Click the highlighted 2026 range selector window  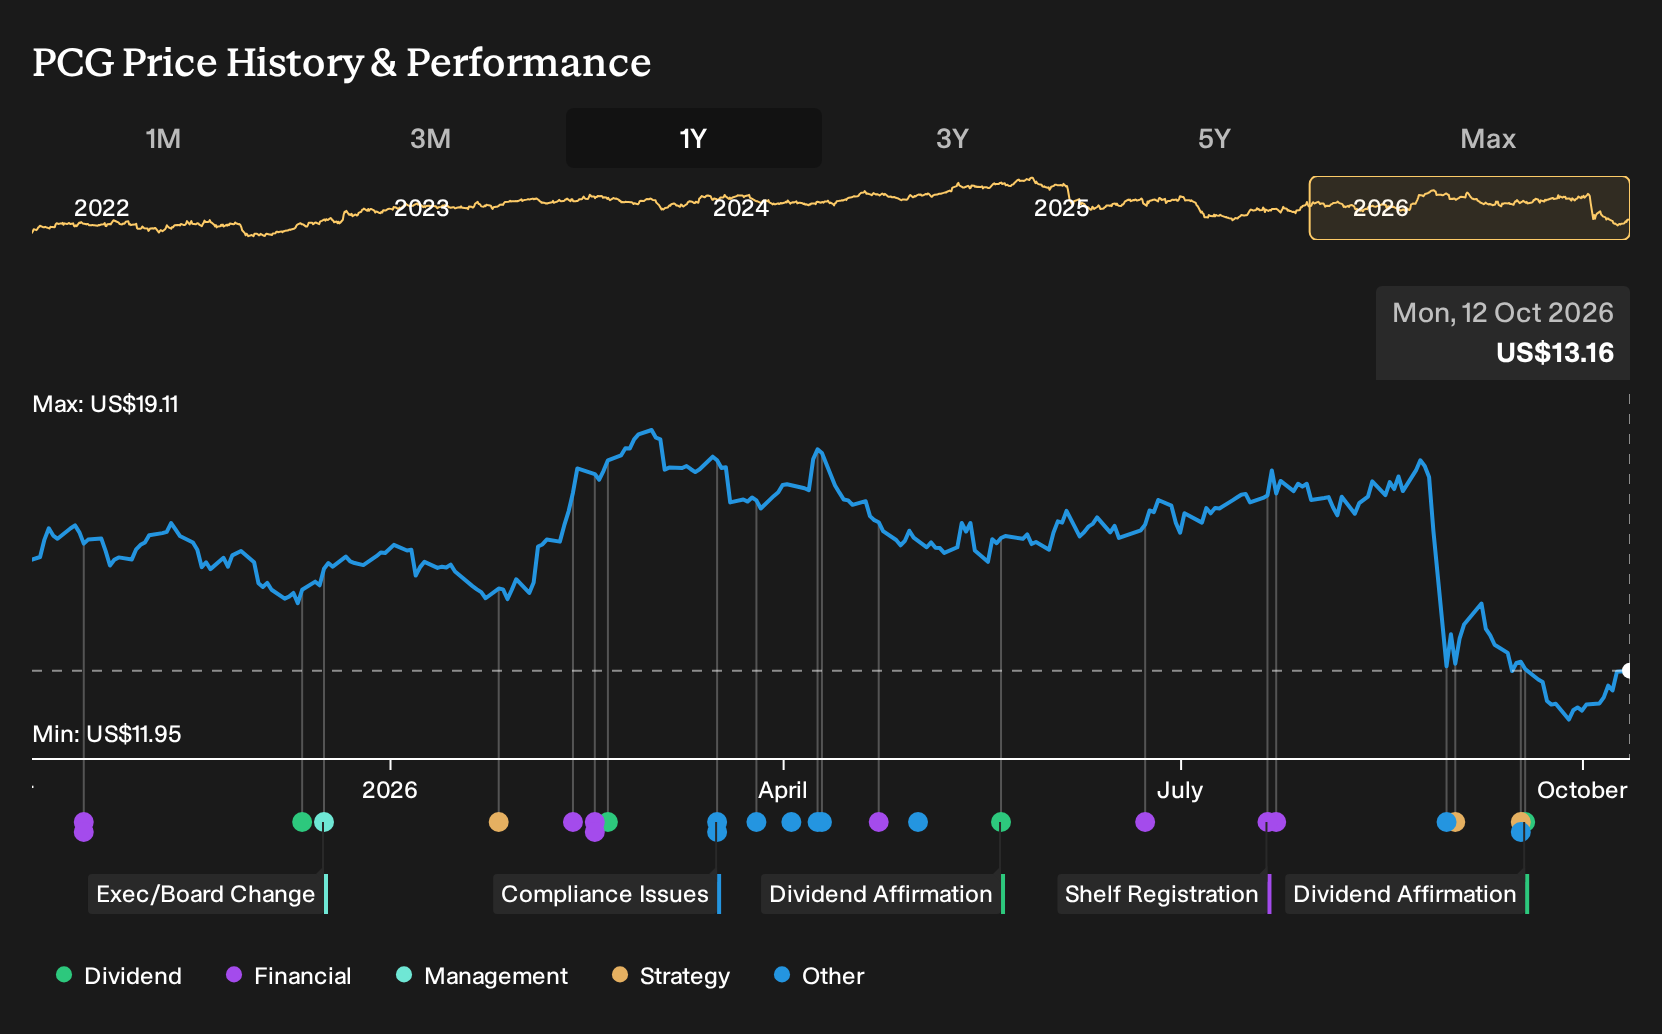[1469, 208]
